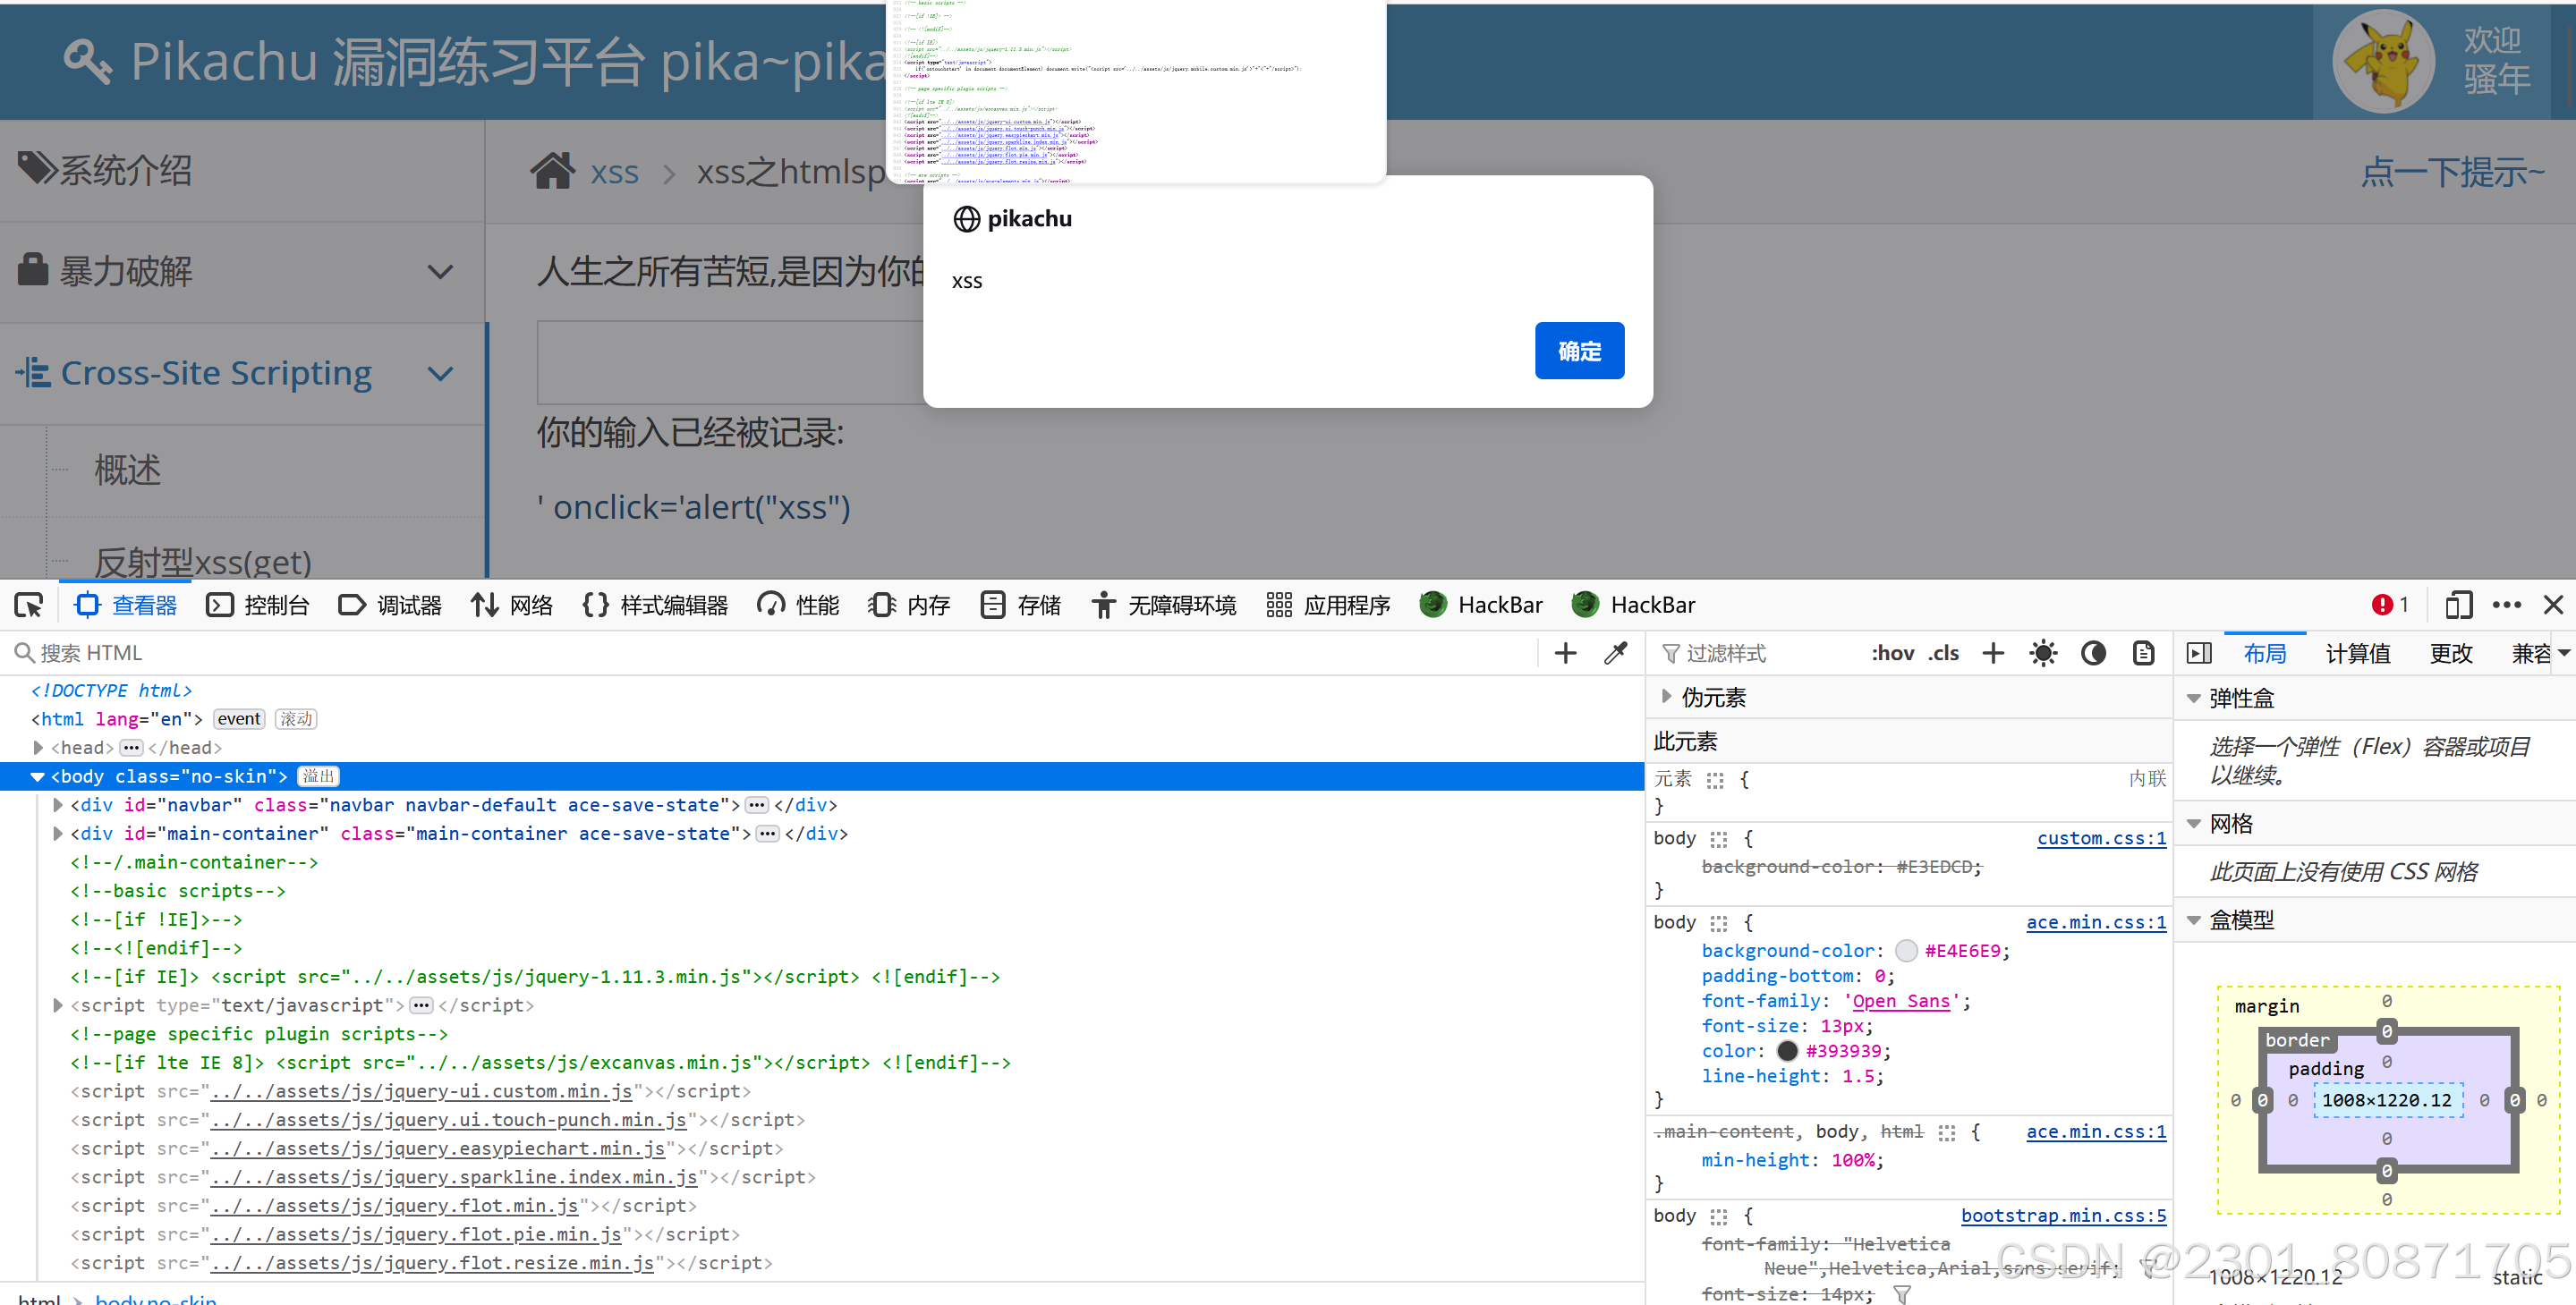Click the #E4E6E9 background color swatch
Image resolution: width=2576 pixels, height=1305 pixels.
(x=1906, y=950)
